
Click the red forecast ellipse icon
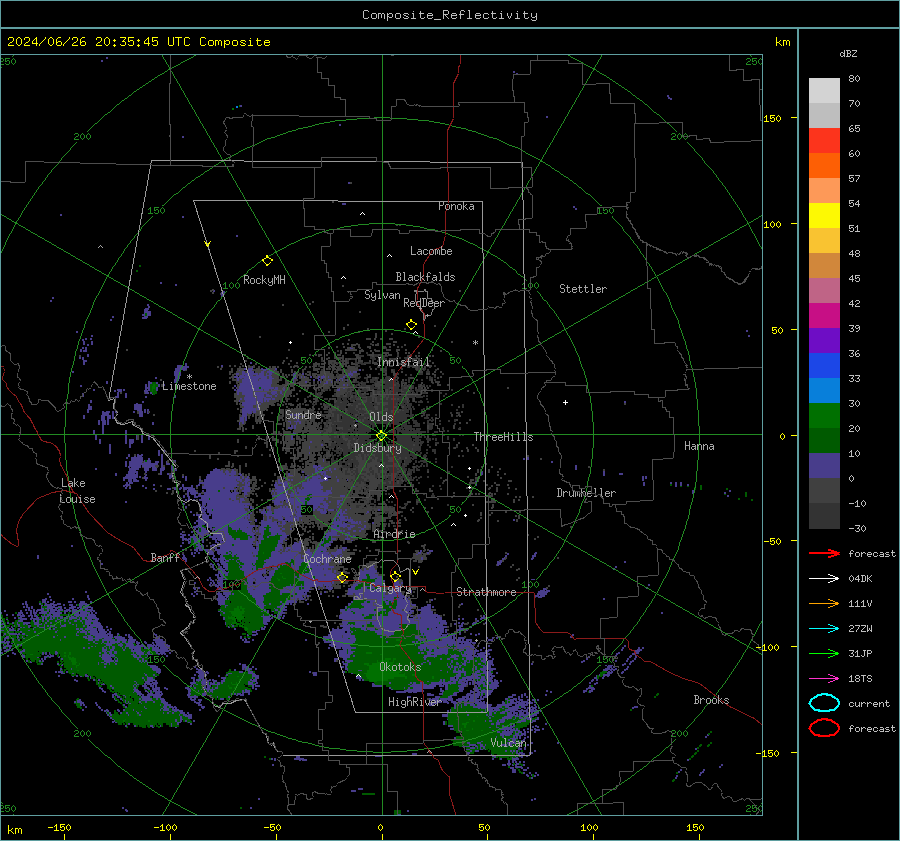pyautogui.click(x=824, y=728)
